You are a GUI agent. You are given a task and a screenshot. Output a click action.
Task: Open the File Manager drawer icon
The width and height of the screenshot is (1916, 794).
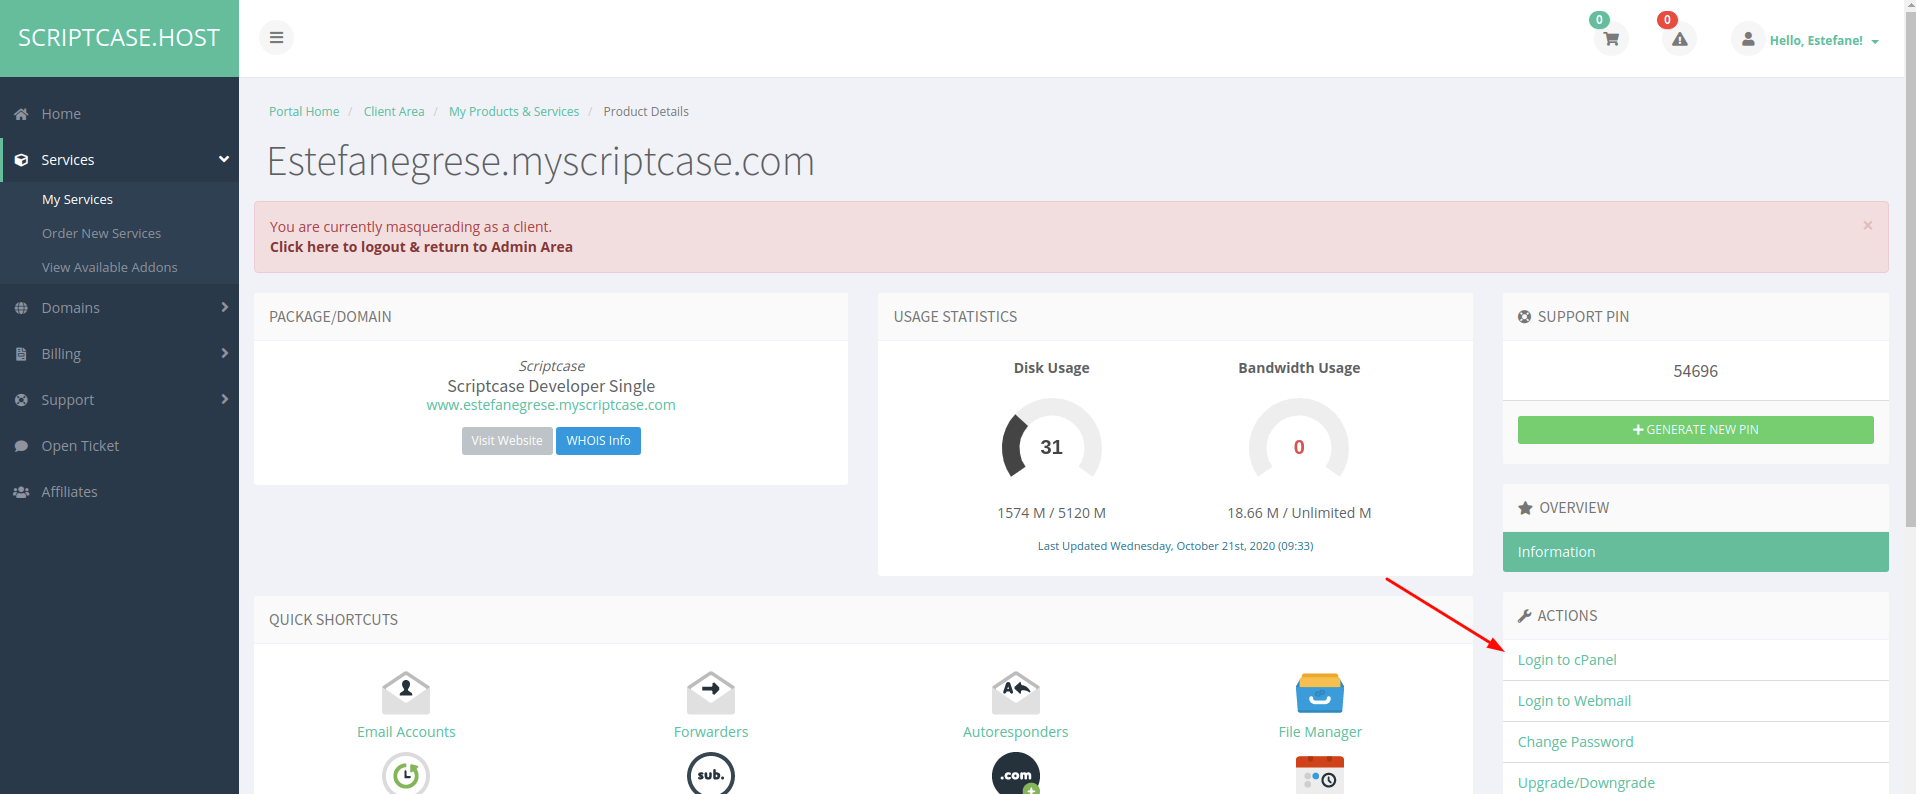tap(1320, 692)
